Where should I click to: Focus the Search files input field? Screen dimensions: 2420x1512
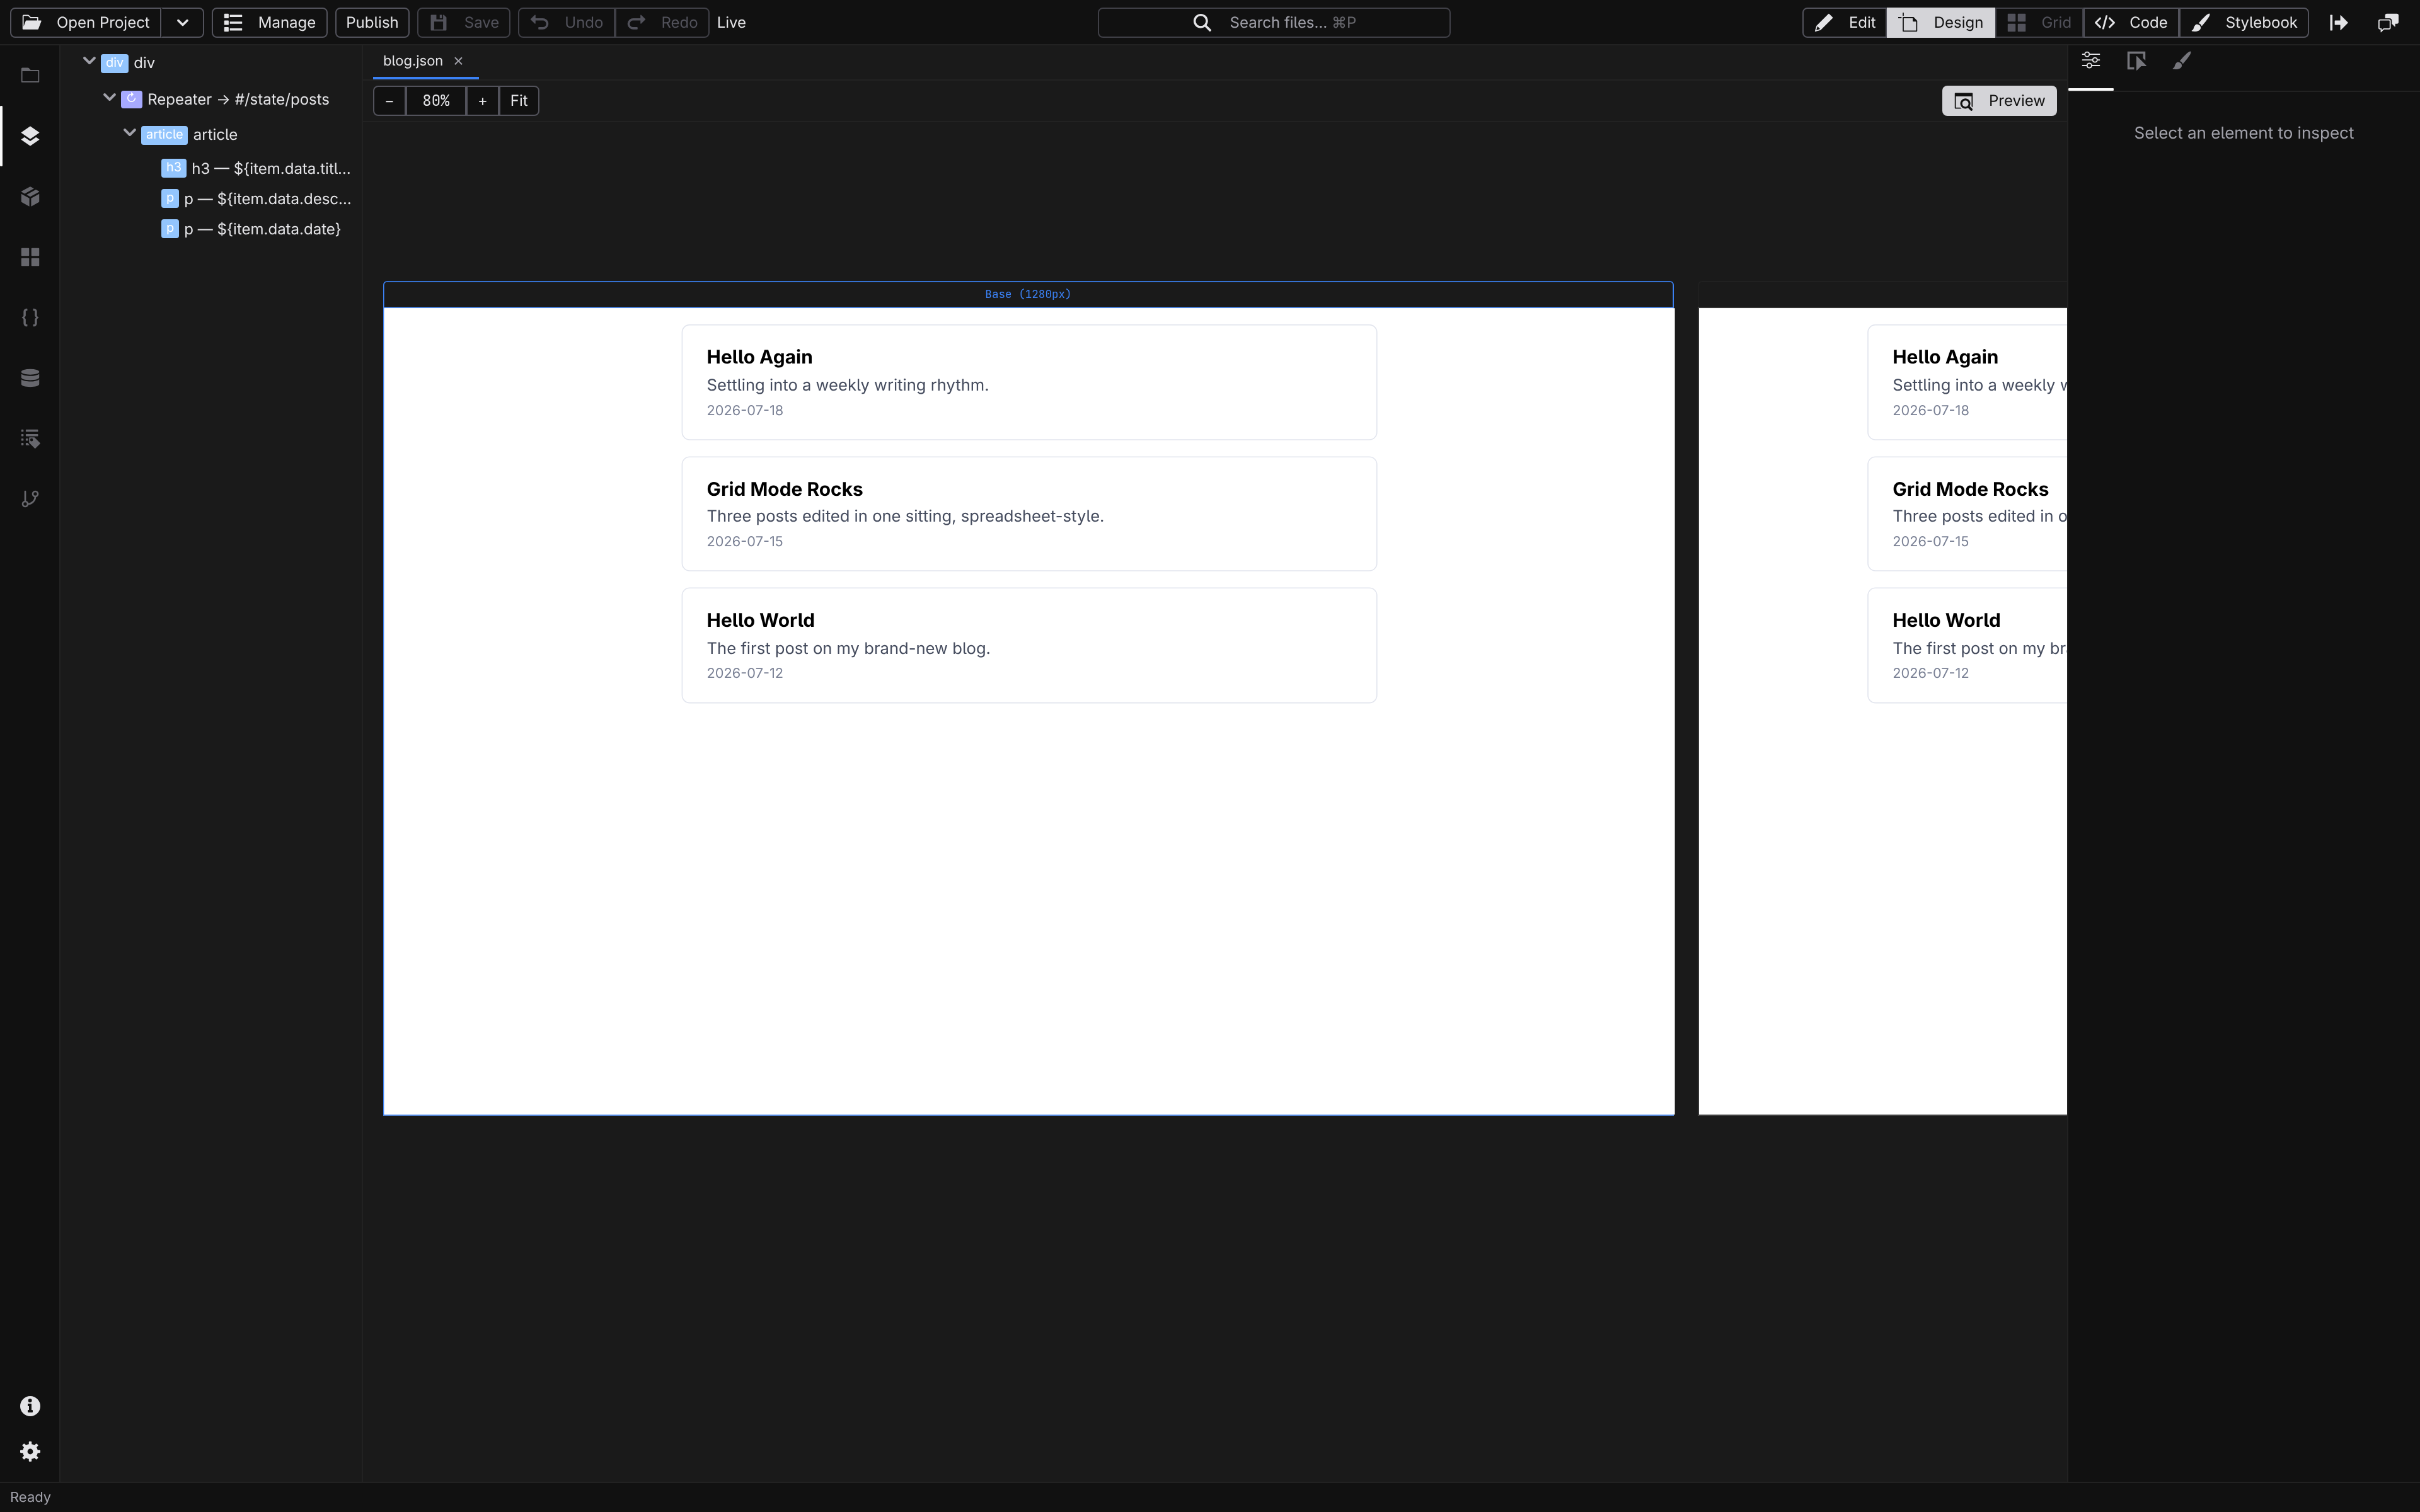(x=1274, y=22)
